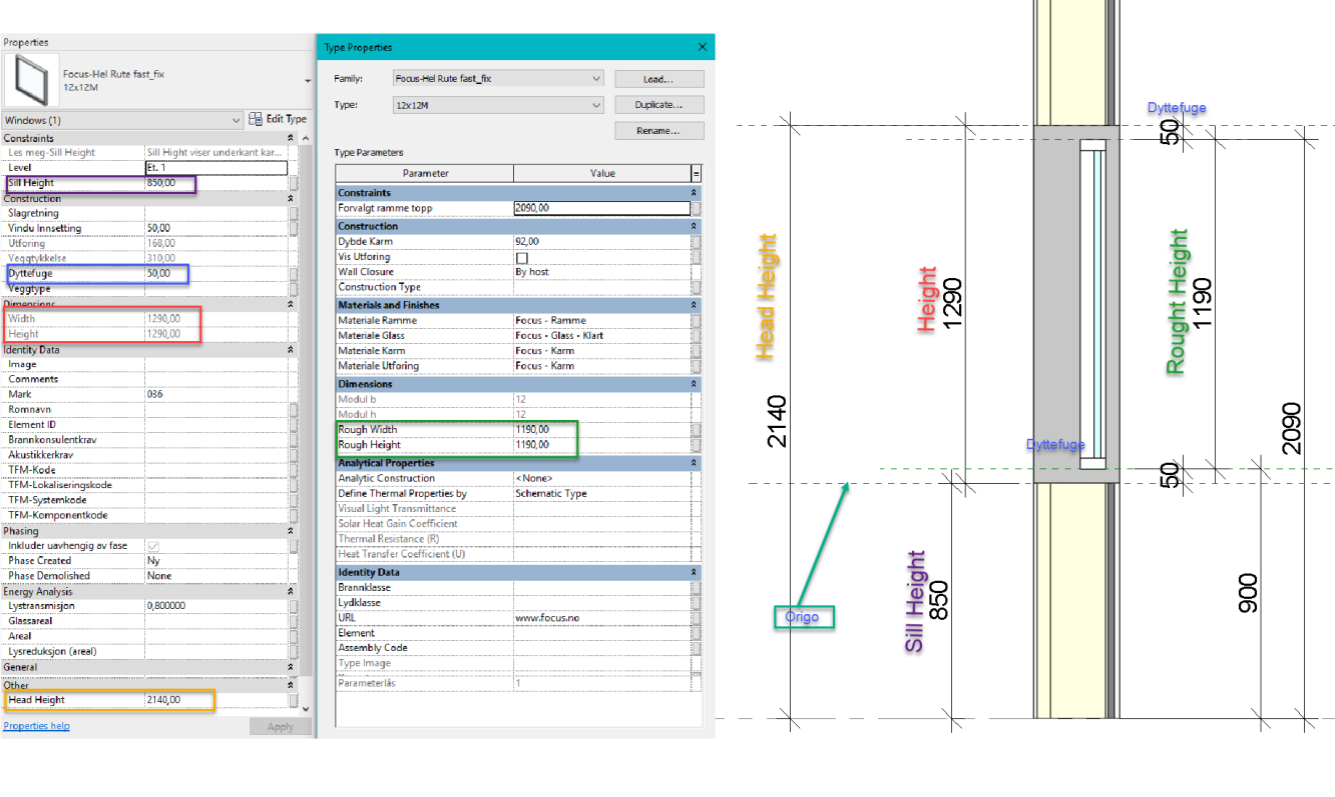The height and width of the screenshot is (797, 1335).
Task: Click the Romnavn associate parameter button
Action: pyautogui.click(x=294, y=410)
